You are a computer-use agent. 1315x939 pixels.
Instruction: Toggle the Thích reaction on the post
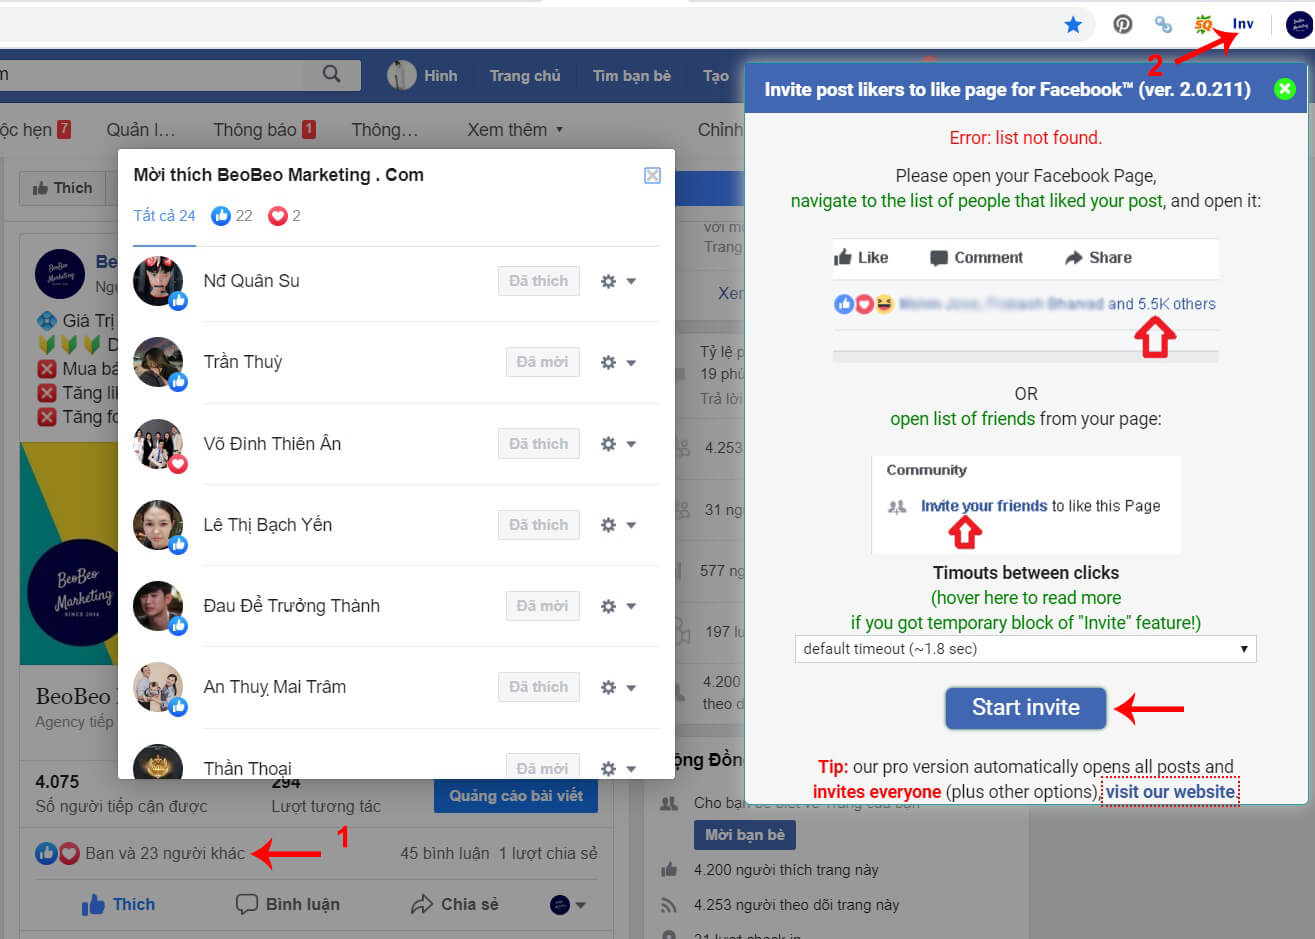point(117,904)
